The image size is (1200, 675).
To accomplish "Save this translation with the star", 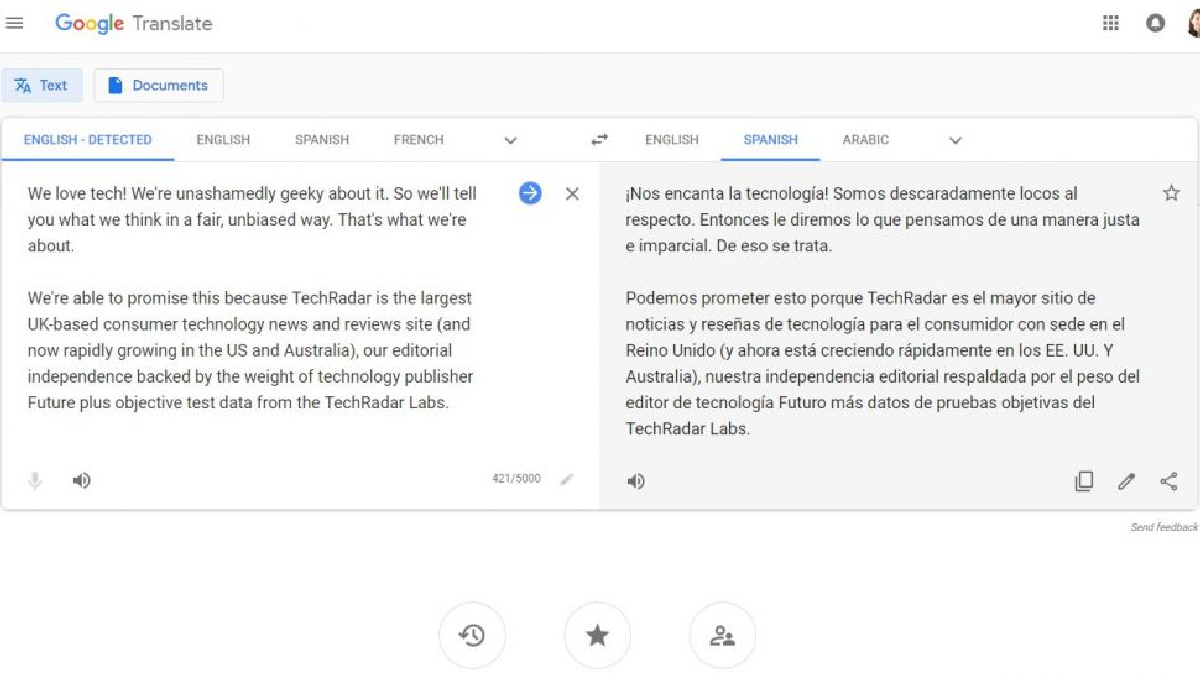I will [x=1170, y=193].
